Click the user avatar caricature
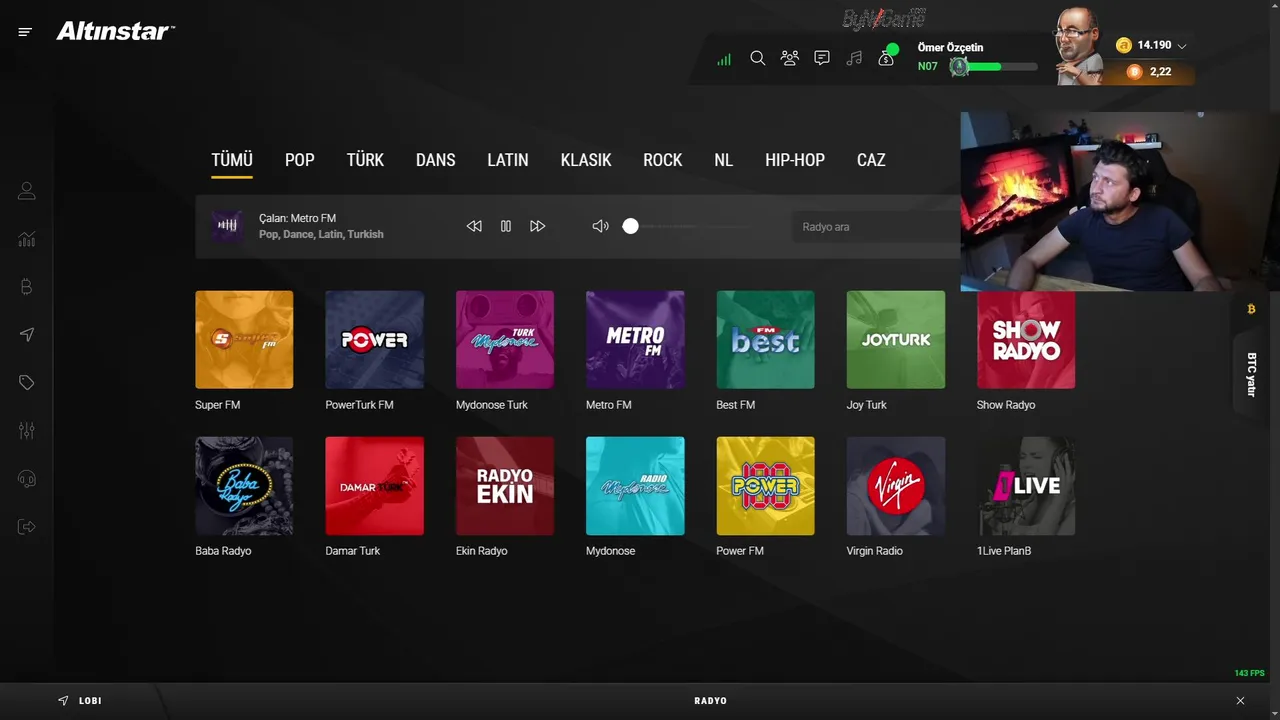The width and height of the screenshot is (1280, 720). (1078, 46)
